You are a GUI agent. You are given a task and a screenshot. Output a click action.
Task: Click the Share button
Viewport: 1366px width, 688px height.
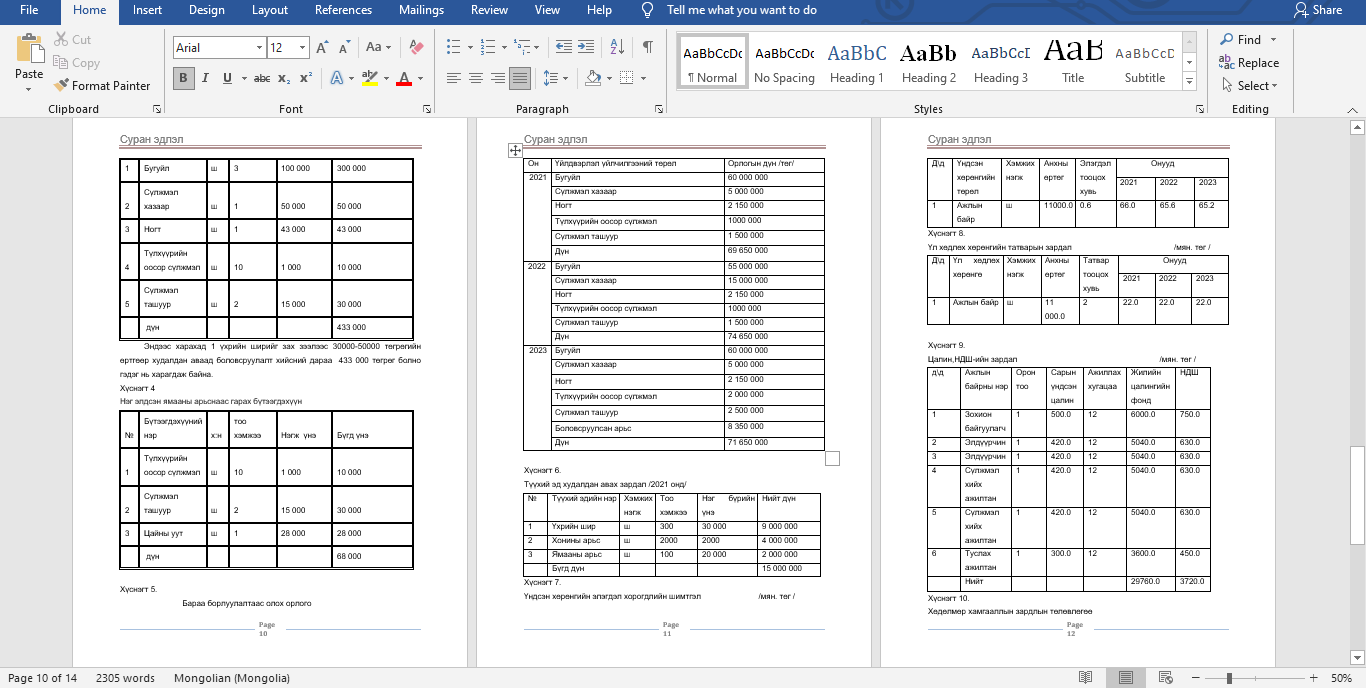1318,10
